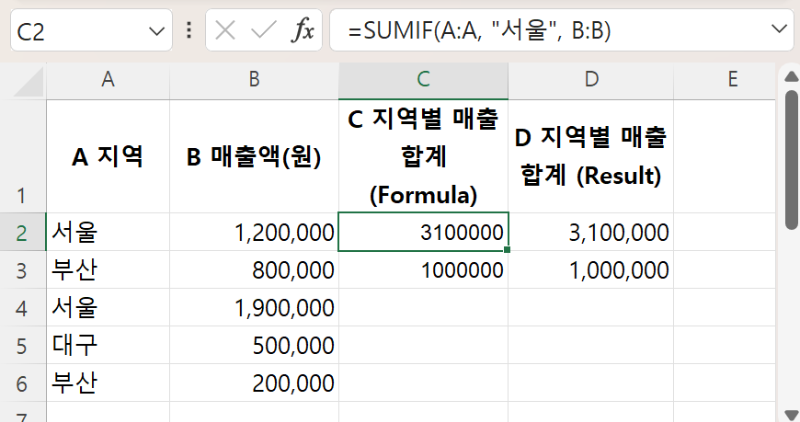Click the vertical scrollbar thumb
Image resolution: width=800 pixels, height=422 pixels.
tap(791, 159)
